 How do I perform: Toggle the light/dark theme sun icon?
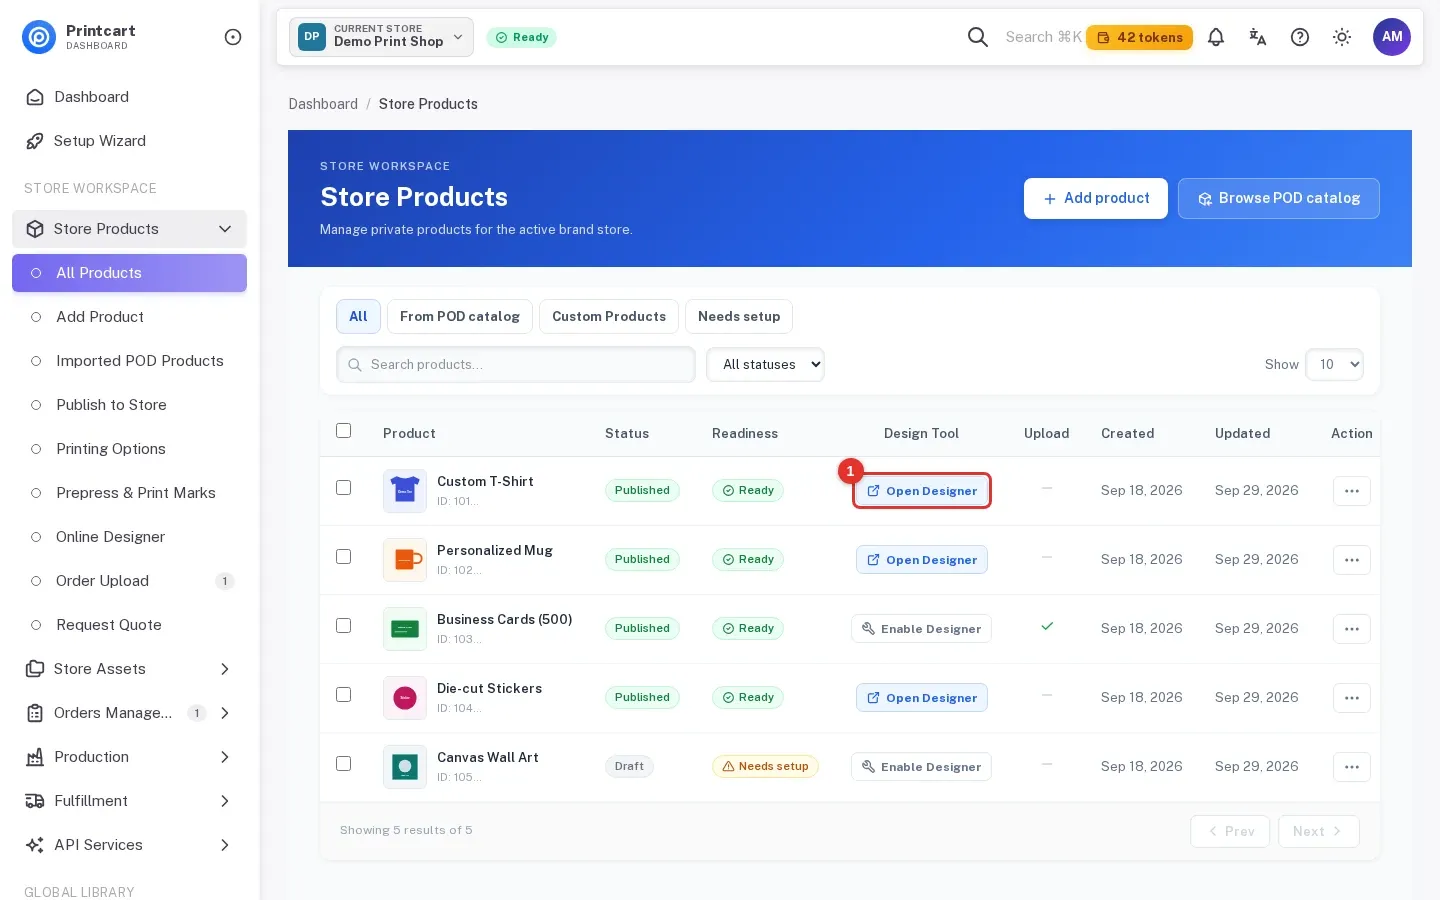[1342, 37]
